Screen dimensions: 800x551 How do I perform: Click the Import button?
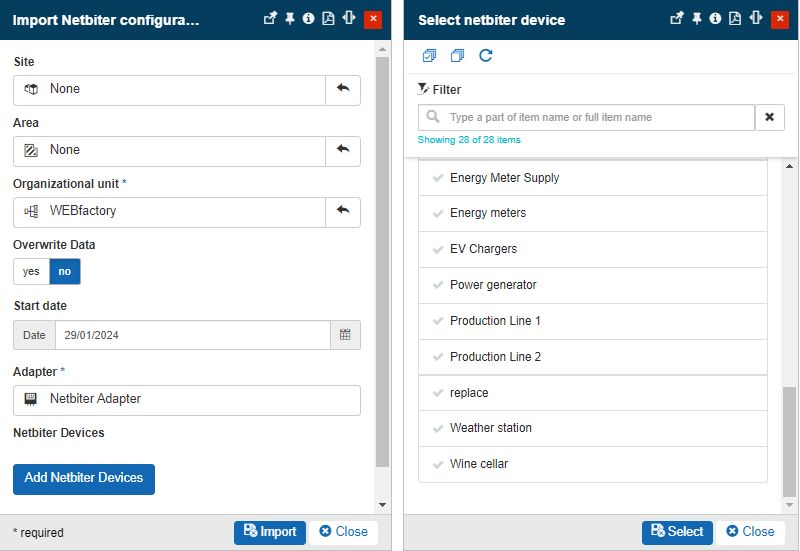[270, 532]
